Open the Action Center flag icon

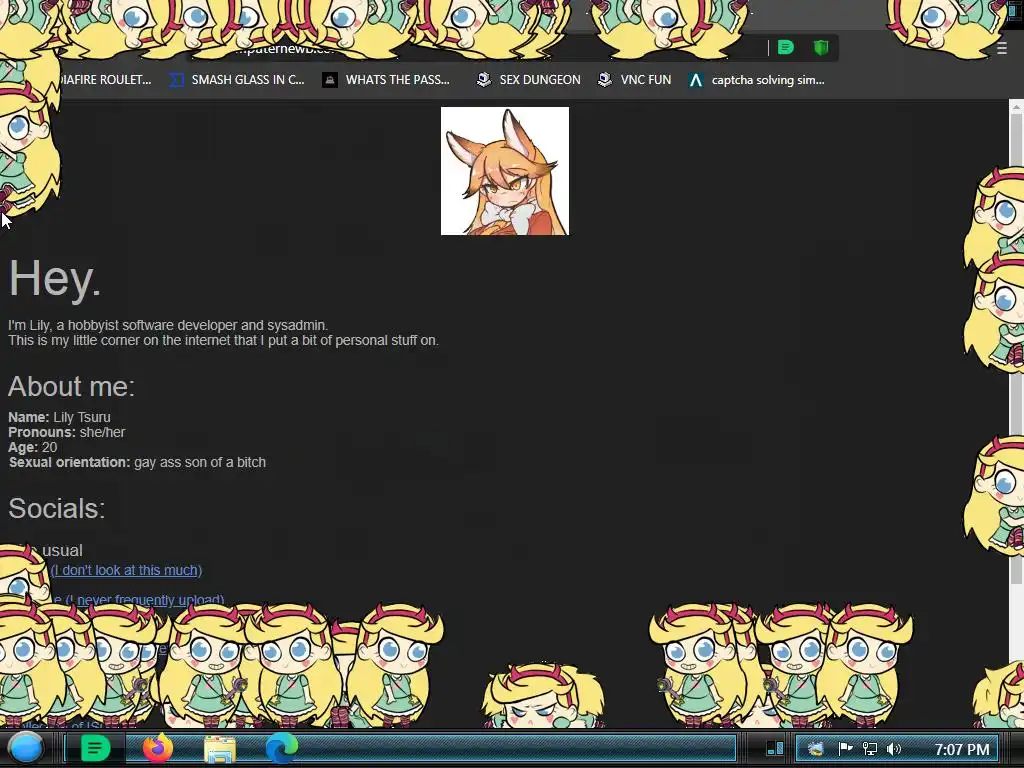pyautogui.click(x=845, y=748)
